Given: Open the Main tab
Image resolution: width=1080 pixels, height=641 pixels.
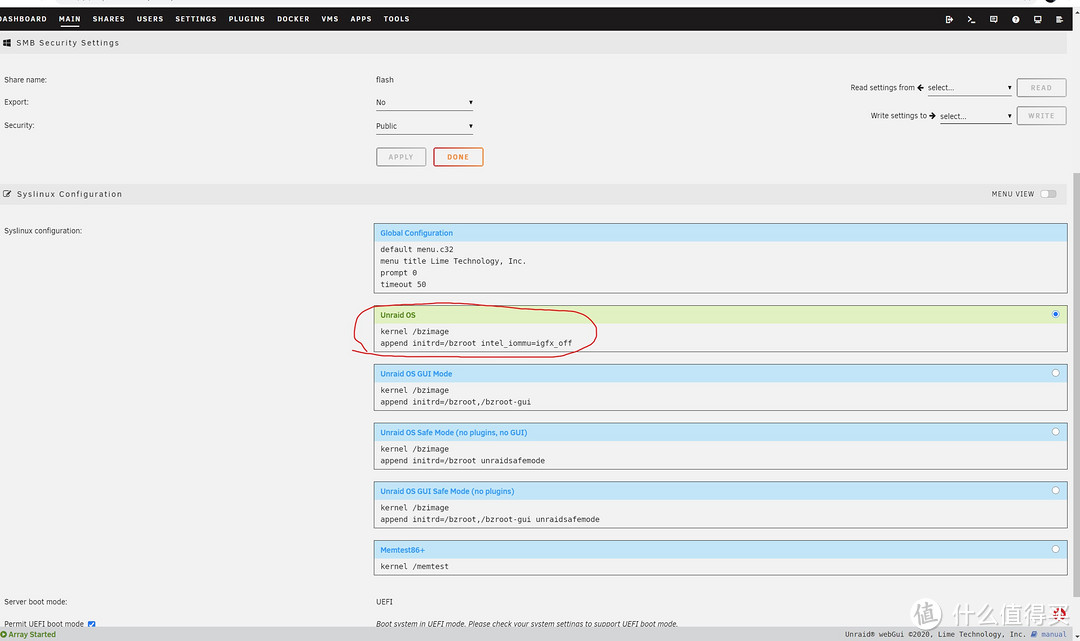Looking at the screenshot, I should click(70, 19).
